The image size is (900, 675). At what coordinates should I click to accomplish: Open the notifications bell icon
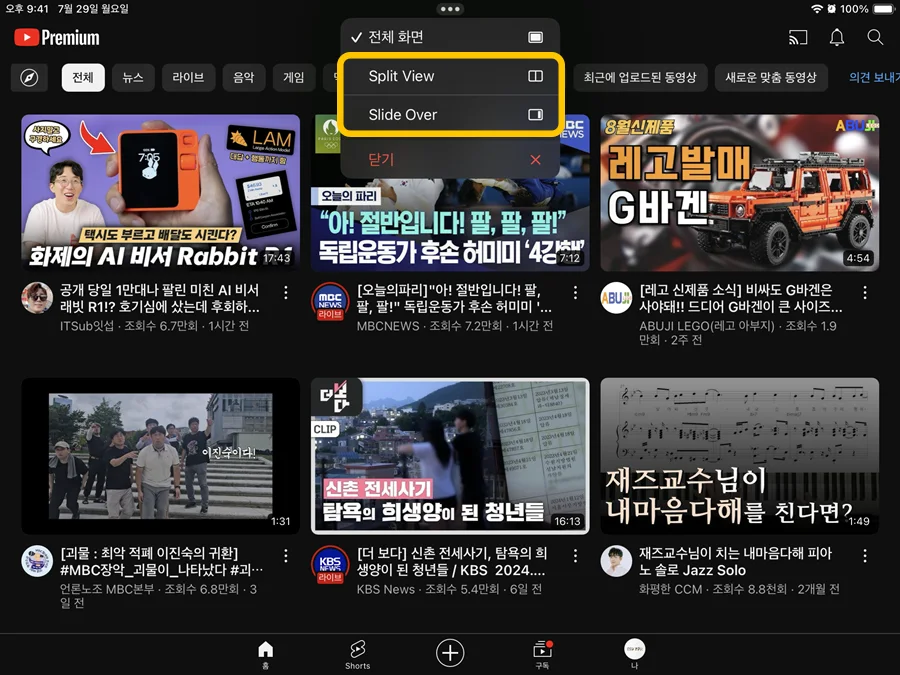coord(837,36)
